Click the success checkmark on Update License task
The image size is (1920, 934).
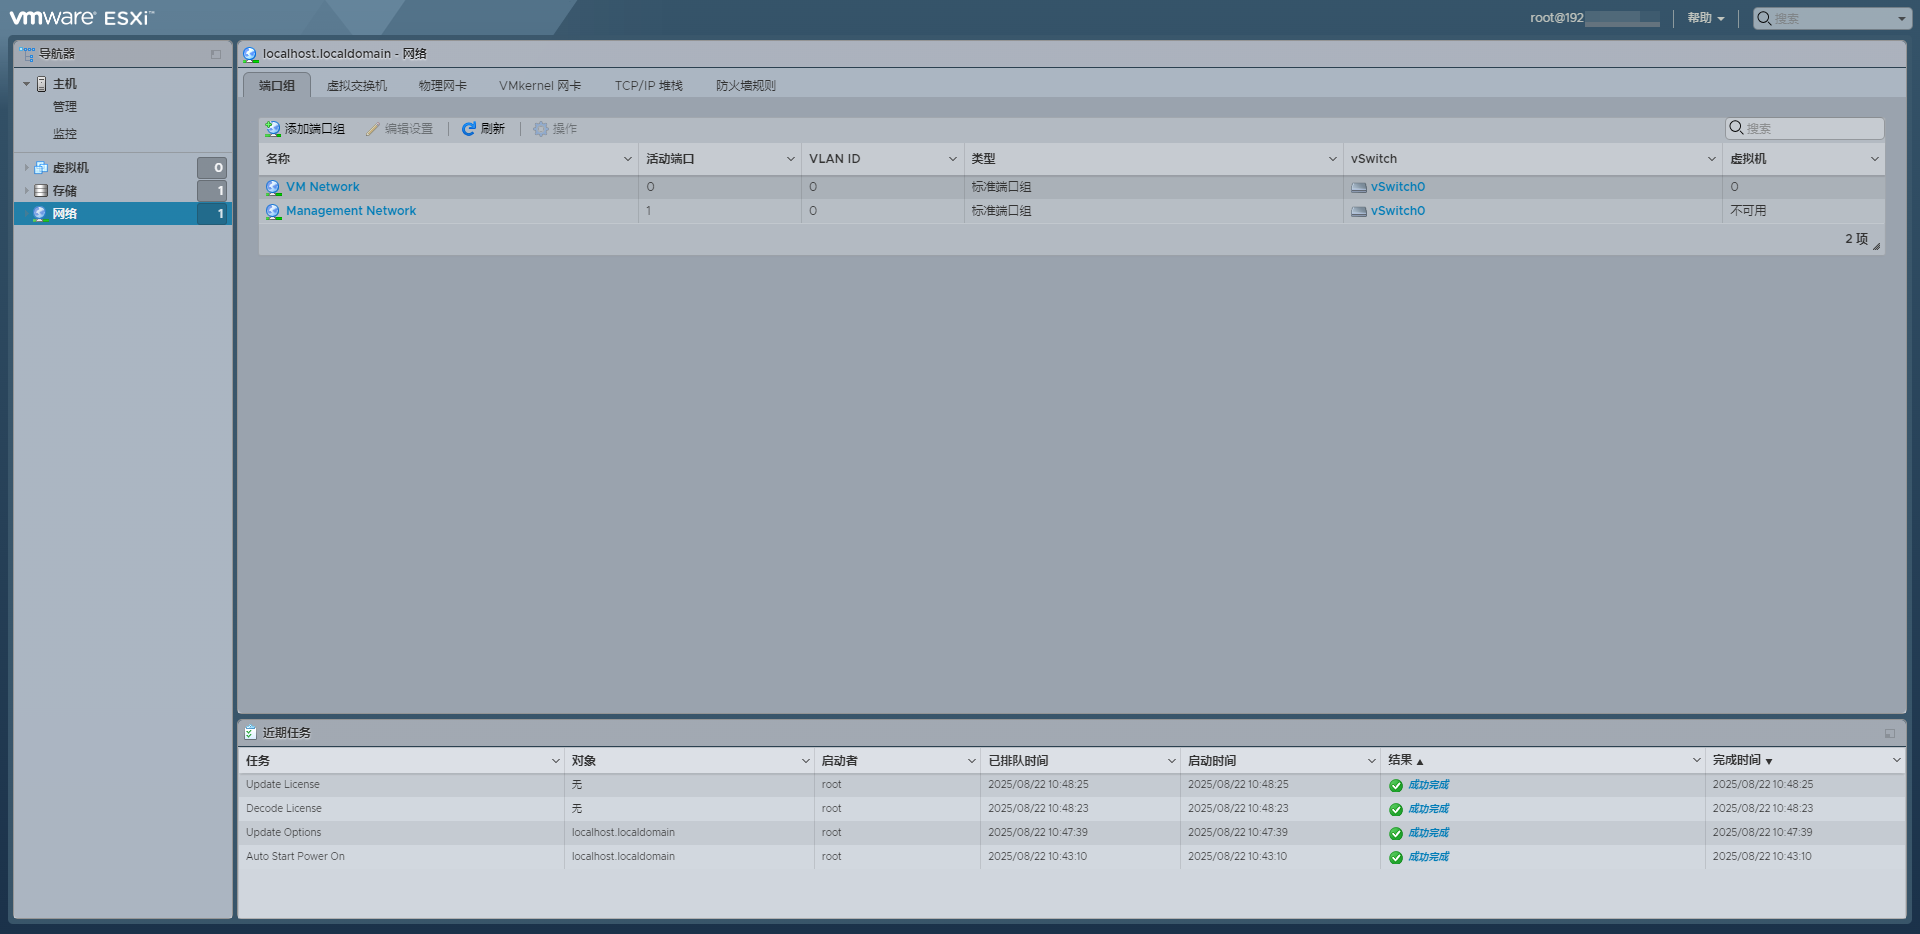(x=1395, y=784)
